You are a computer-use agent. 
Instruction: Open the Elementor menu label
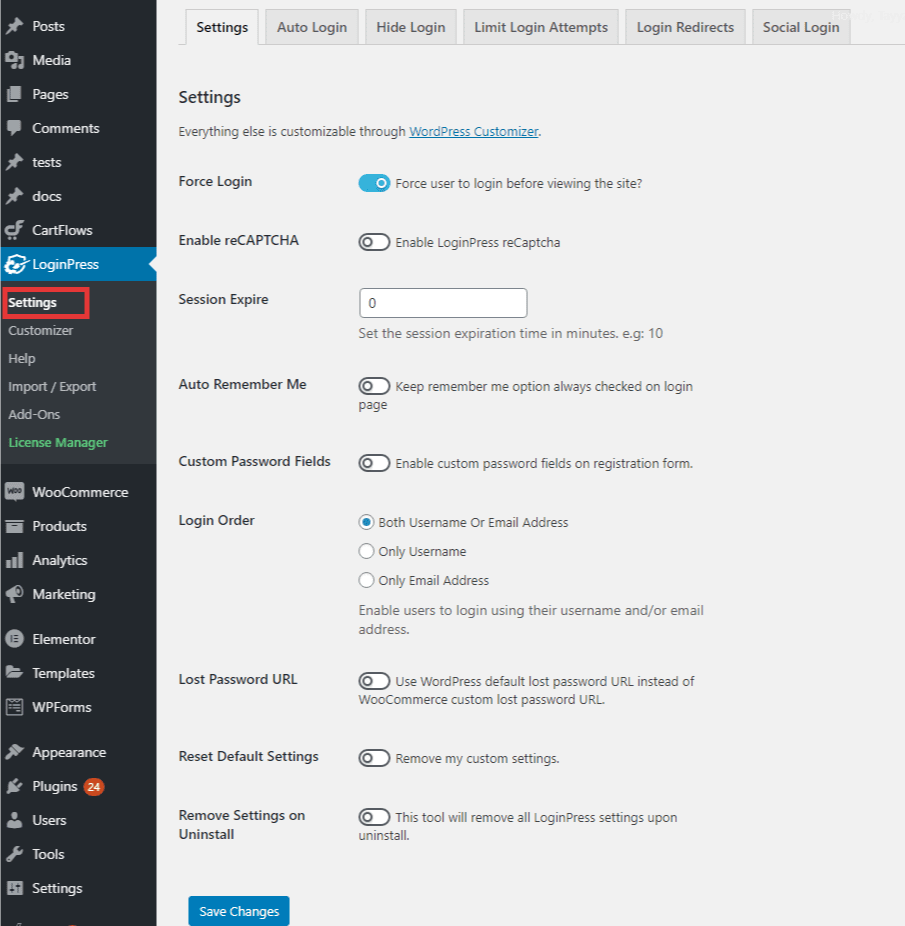click(x=64, y=639)
